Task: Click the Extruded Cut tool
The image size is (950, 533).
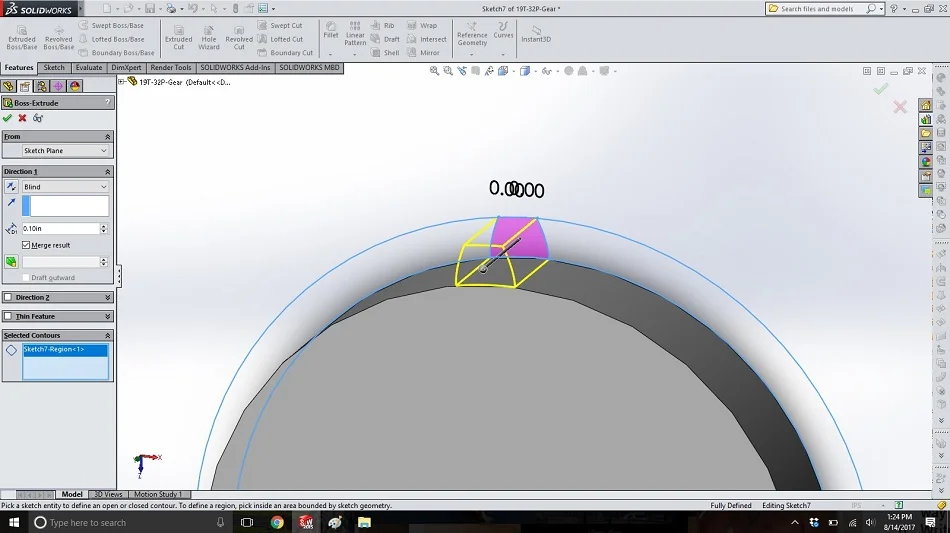Action: 179,38
